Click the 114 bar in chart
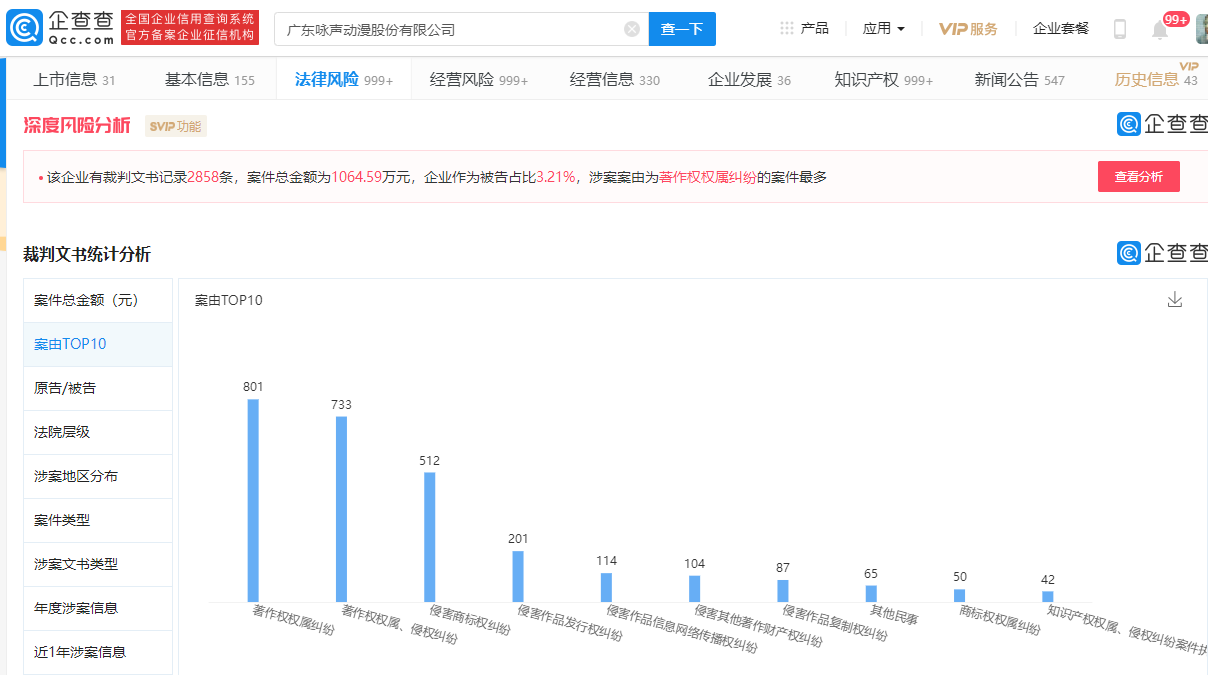 [606, 587]
